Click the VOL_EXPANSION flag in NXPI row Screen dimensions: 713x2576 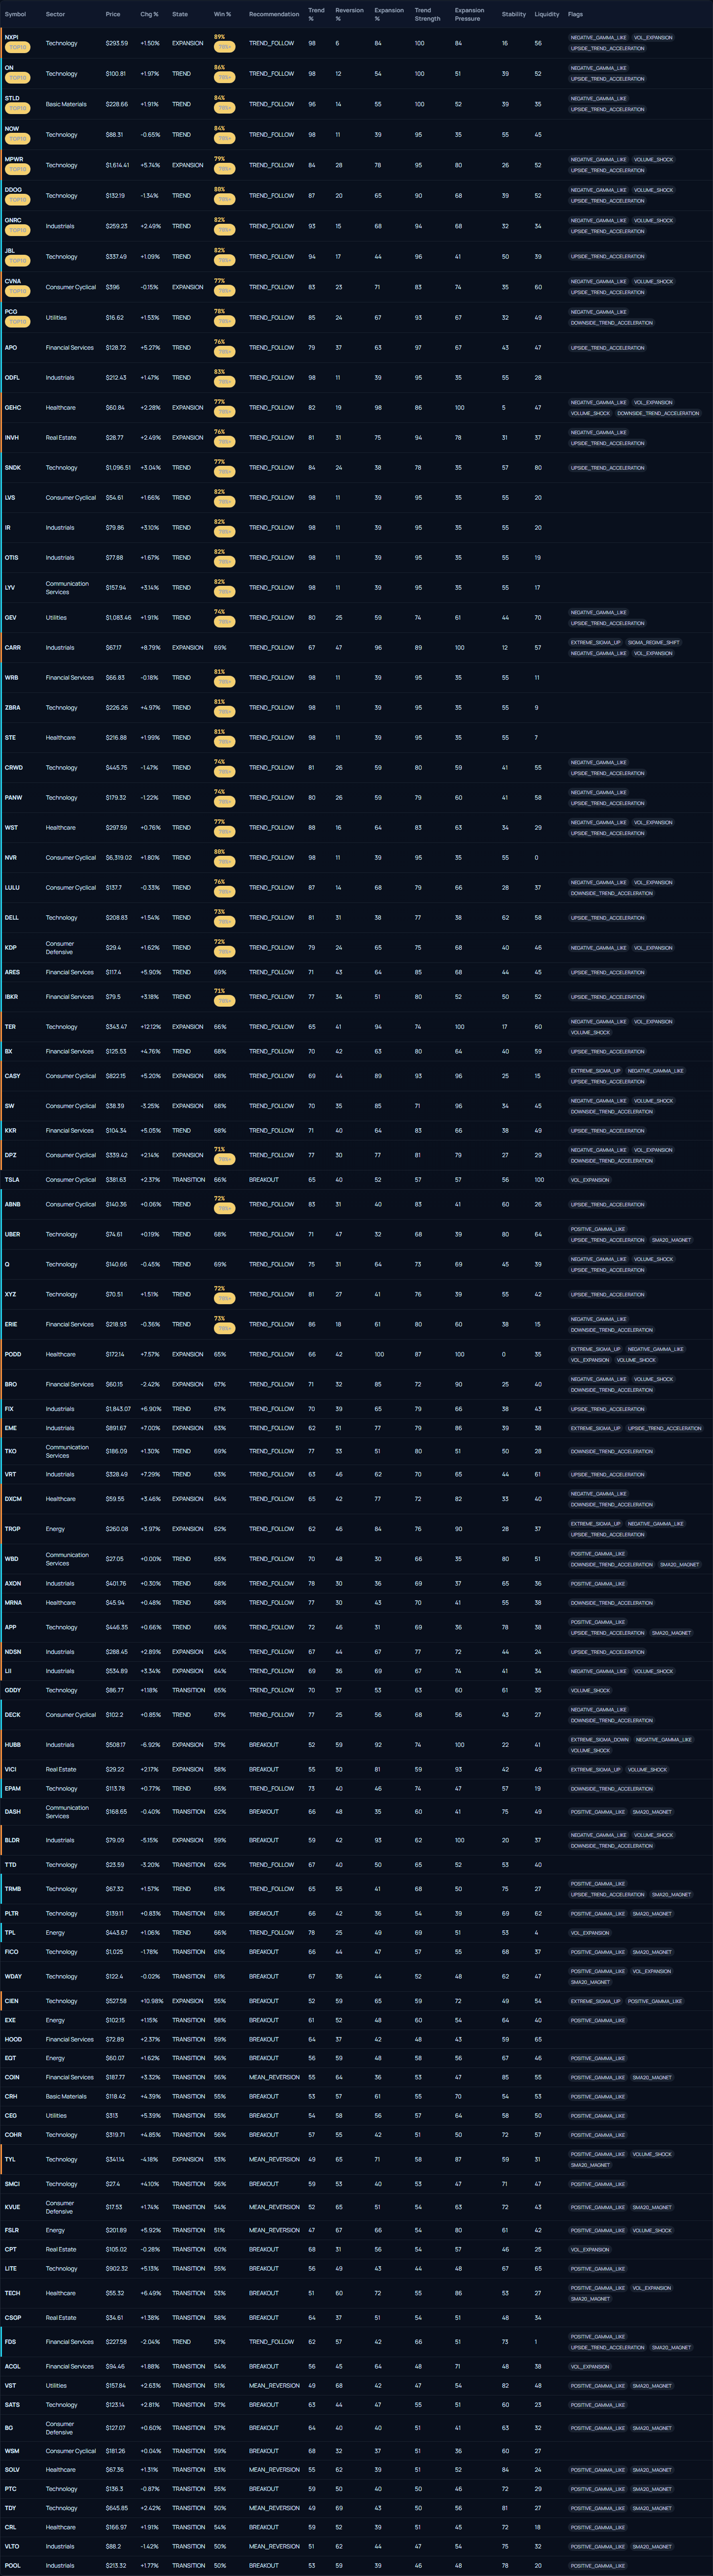click(x=653, y=38)
